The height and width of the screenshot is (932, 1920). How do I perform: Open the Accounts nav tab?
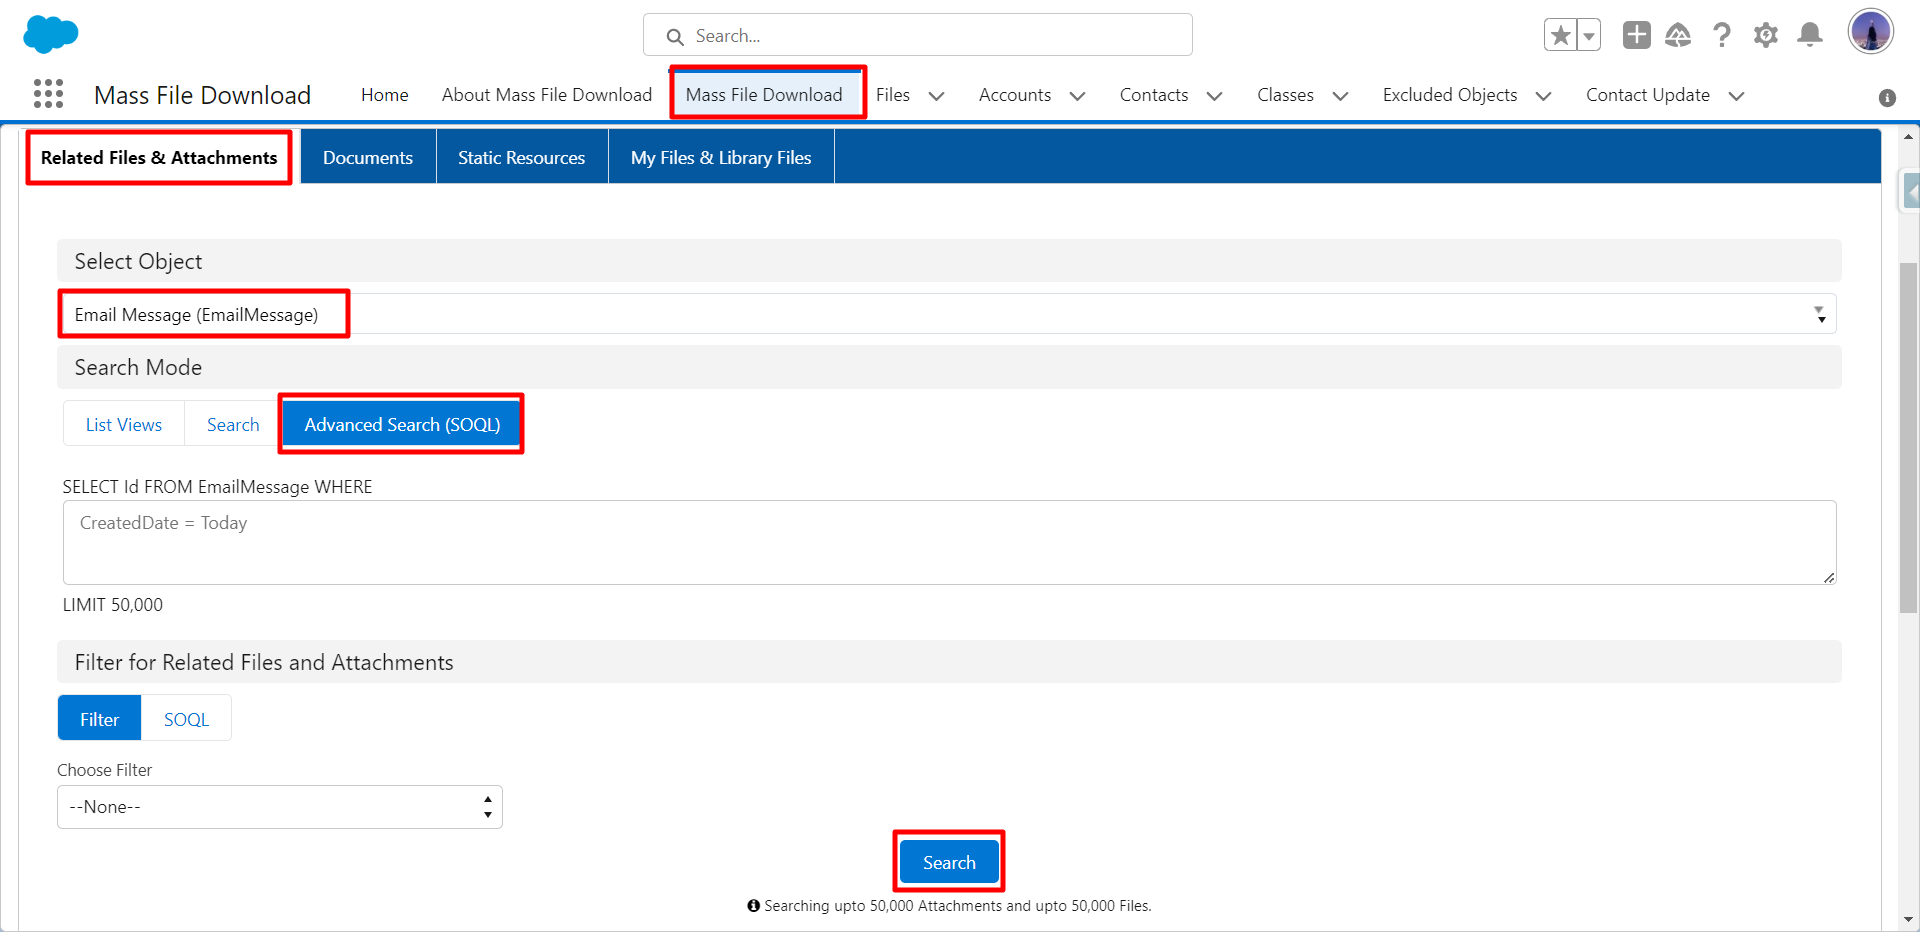pos(1015,95)
